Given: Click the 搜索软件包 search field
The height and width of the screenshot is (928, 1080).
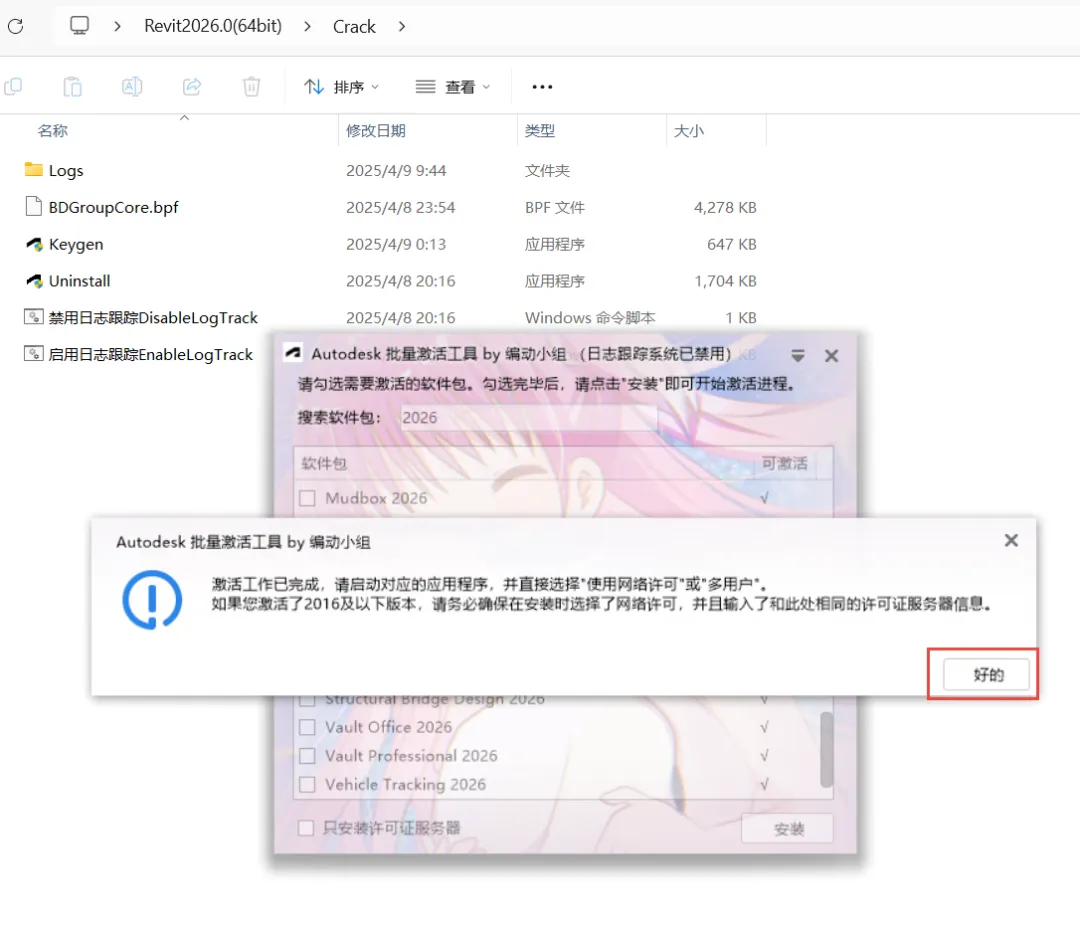Looking at the screenshot, I should [x=528, y=417].
